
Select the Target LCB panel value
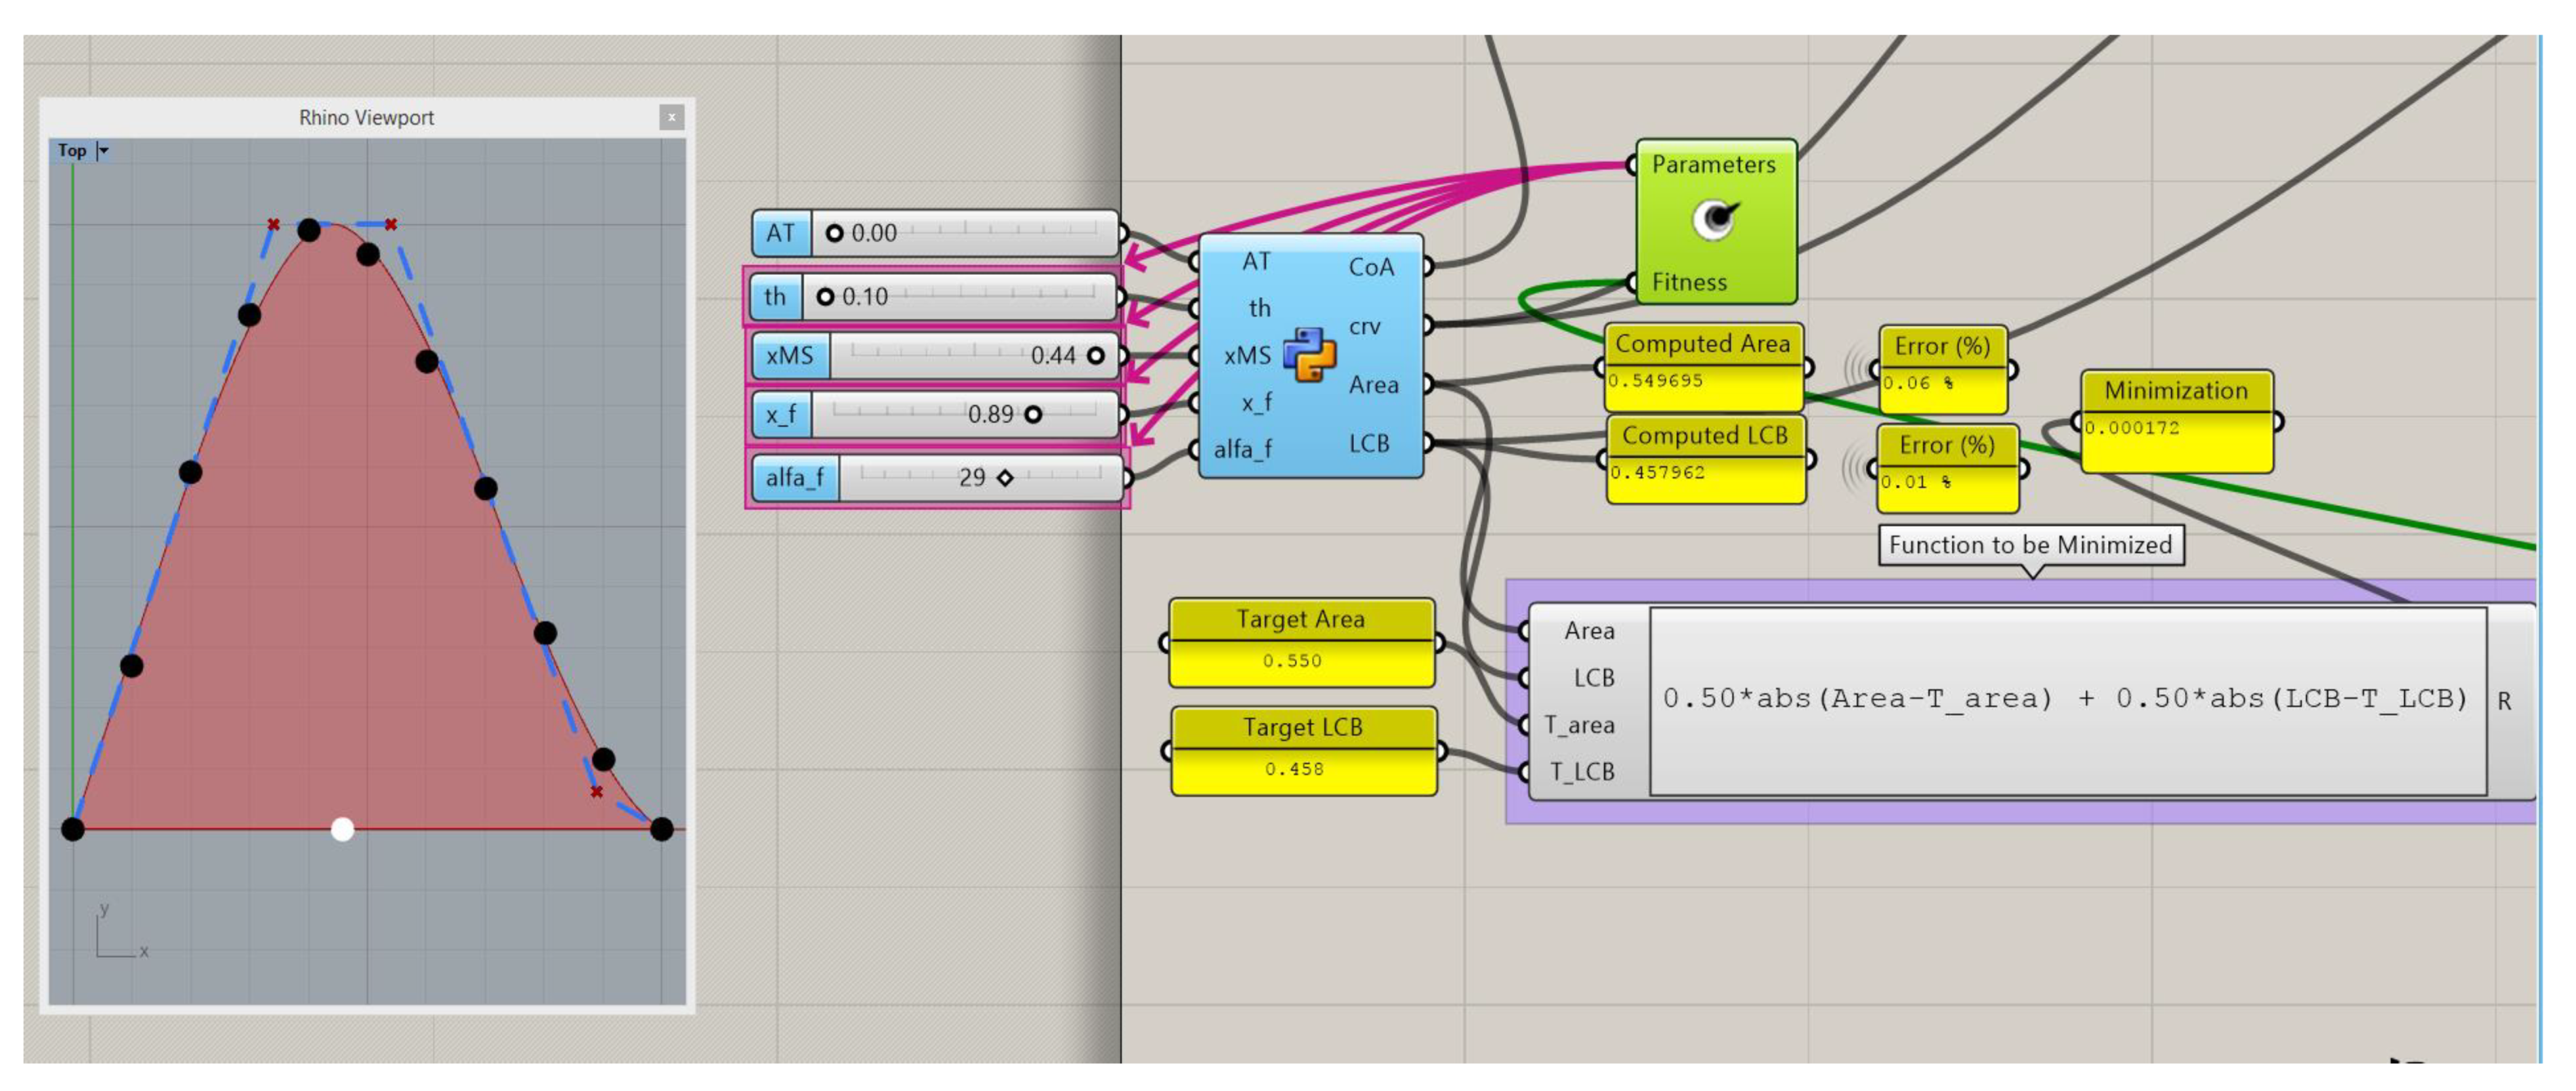tap(1294, 769)
